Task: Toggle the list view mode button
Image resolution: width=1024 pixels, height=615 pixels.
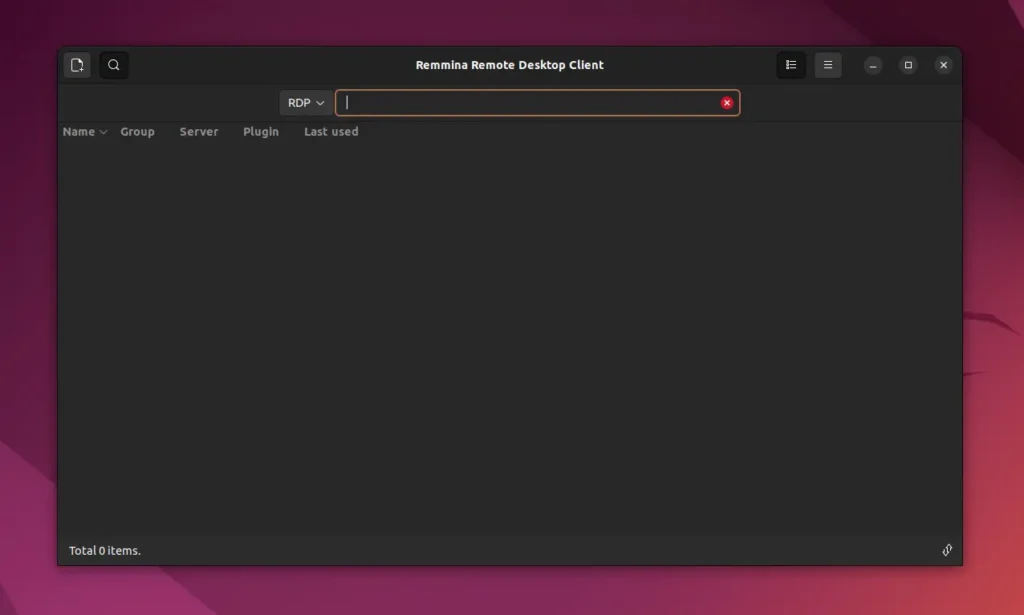Action: pyautogui.click(x=791, y=65)
